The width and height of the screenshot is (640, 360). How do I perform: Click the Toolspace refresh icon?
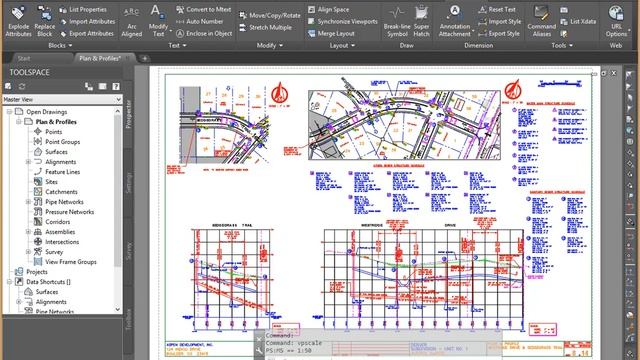22,86
